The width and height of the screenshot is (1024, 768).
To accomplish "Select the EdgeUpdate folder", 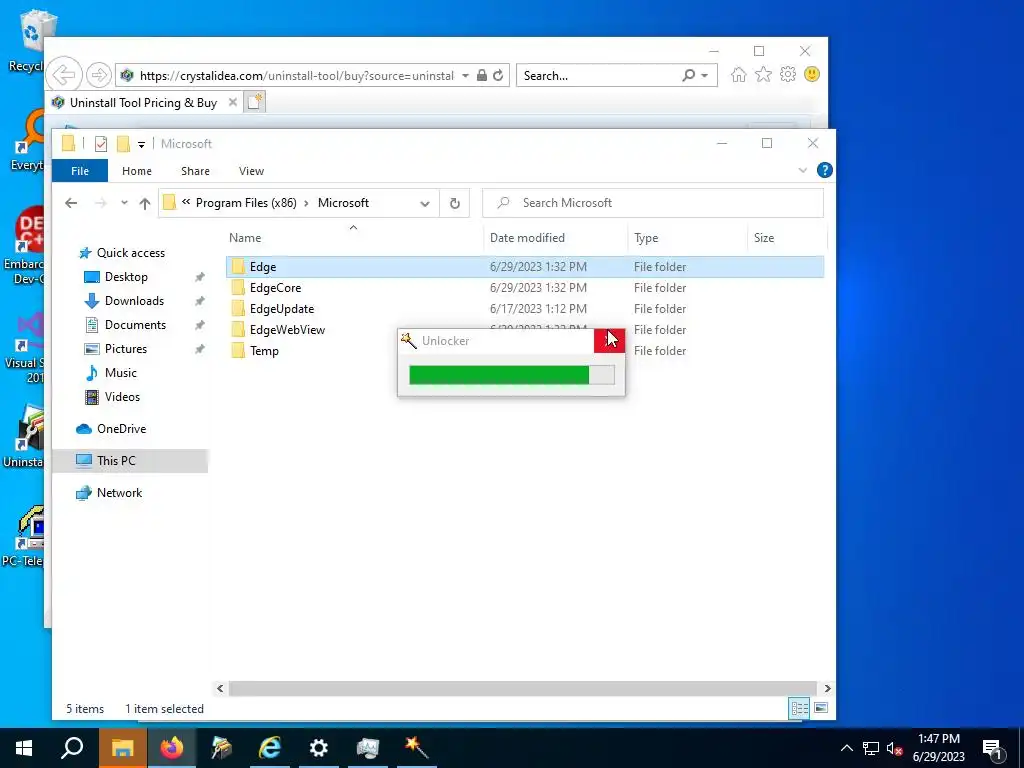I will pyautogui.click(x=281, y=309).
